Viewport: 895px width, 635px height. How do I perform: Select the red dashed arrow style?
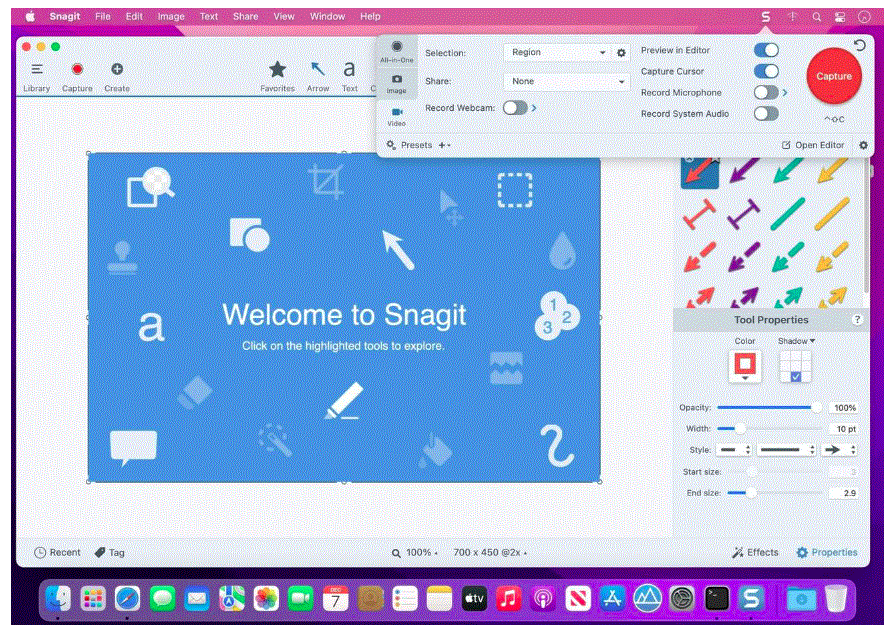pos(699,256)
